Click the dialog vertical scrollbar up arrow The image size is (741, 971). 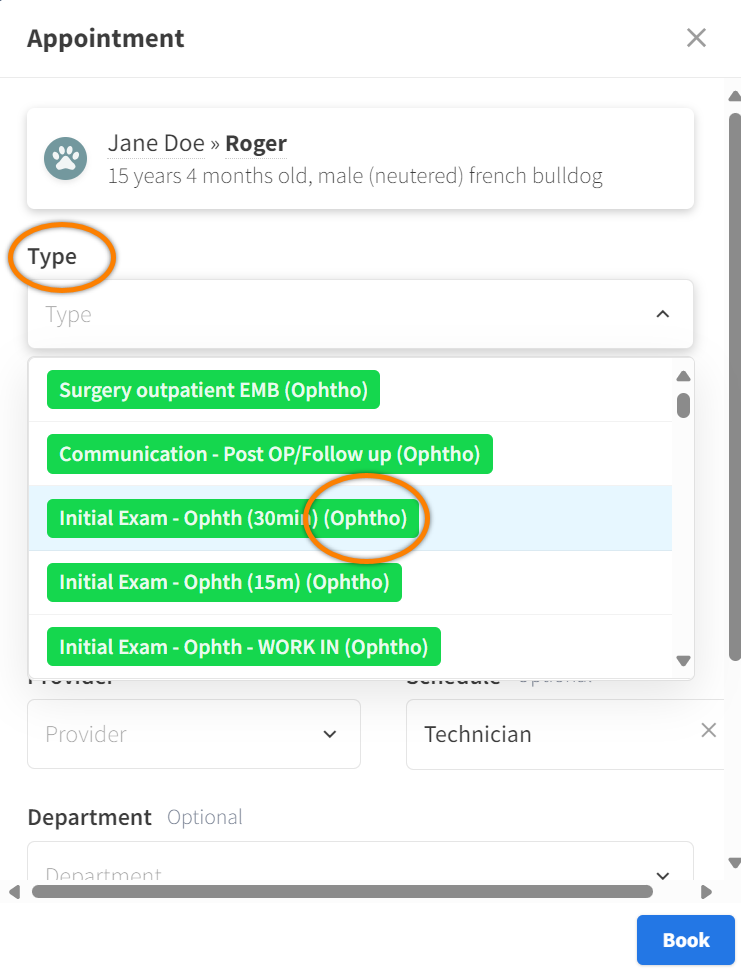tap(734, 97)
